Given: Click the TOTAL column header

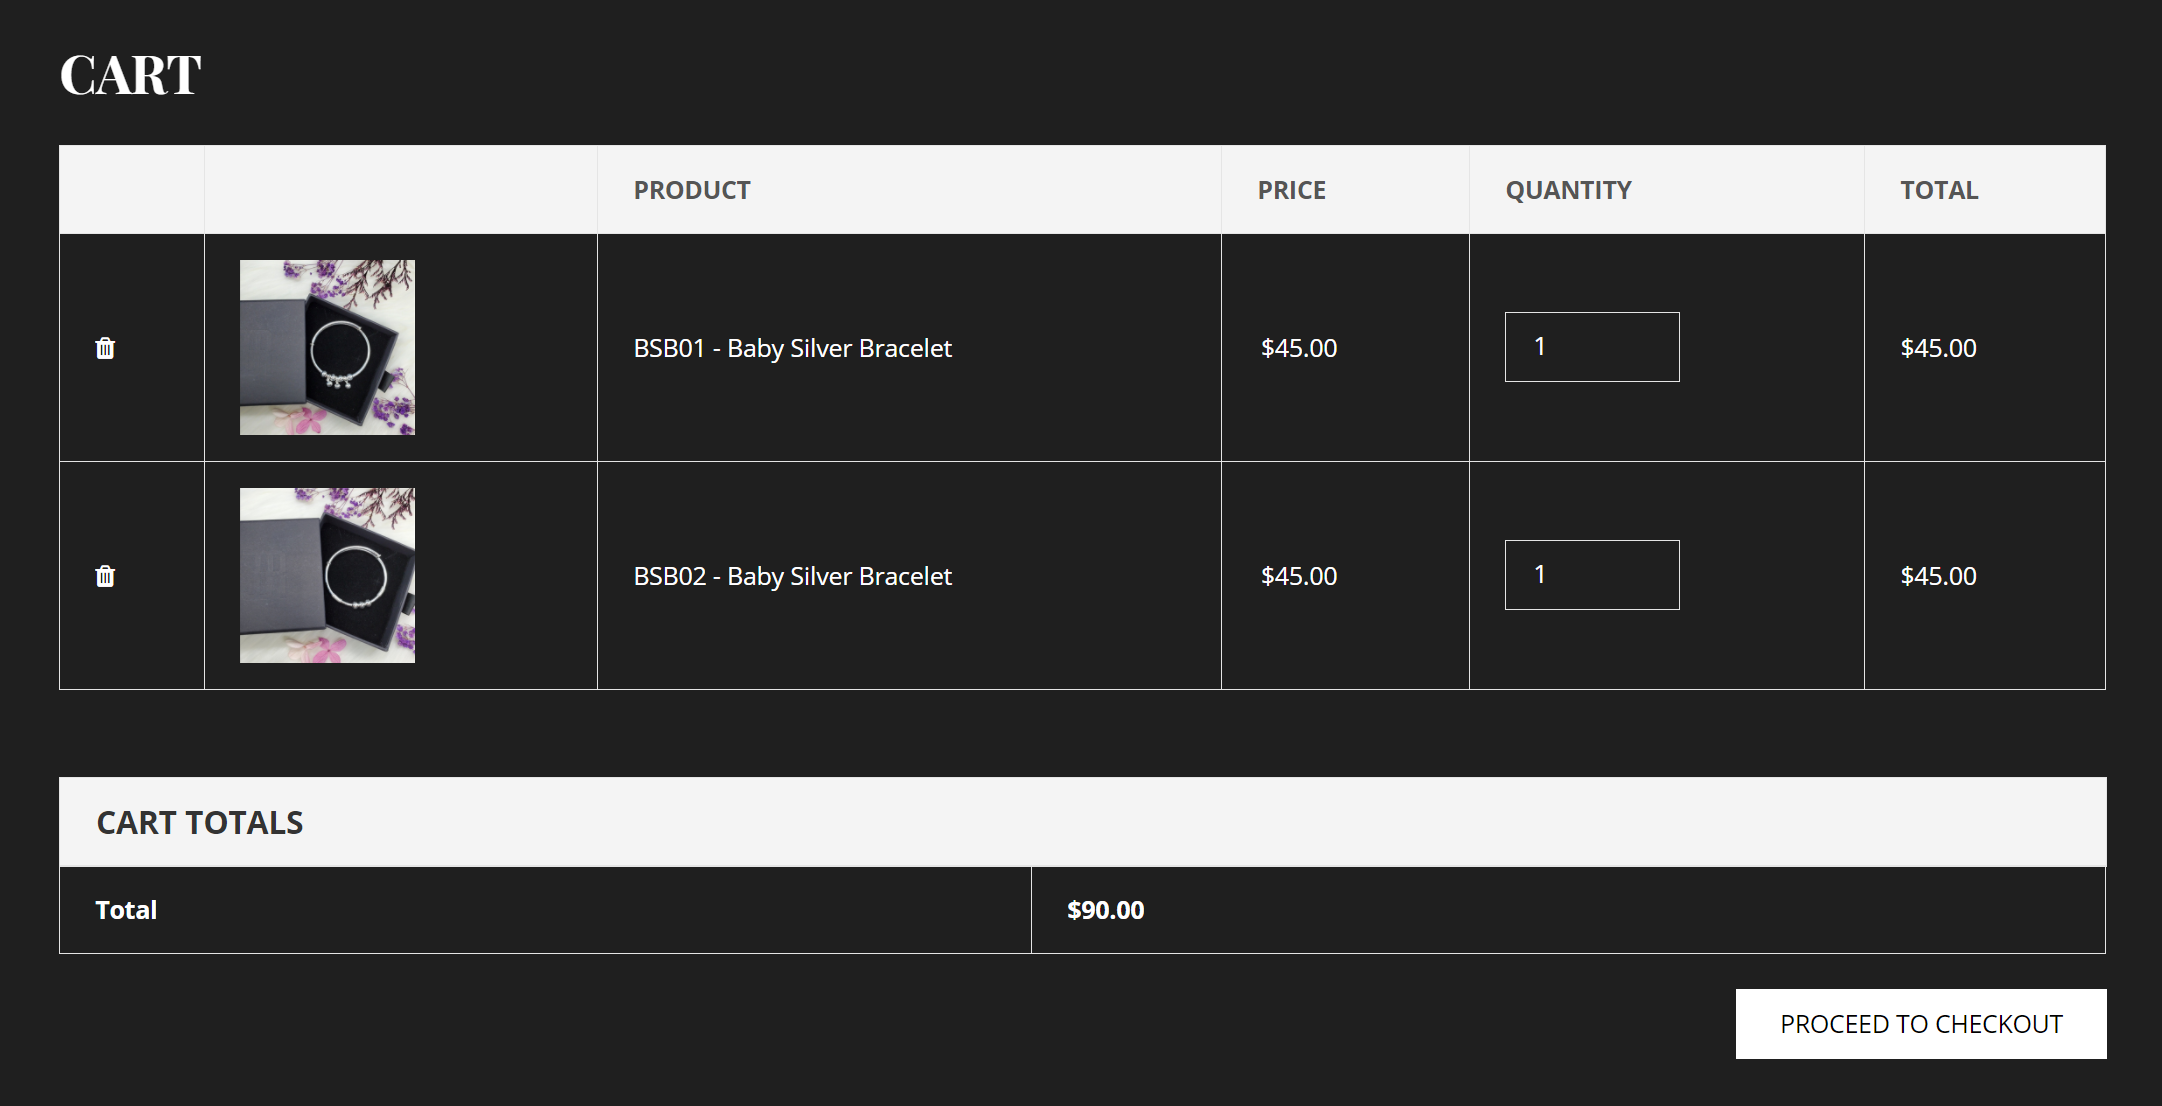Looking at the screenshot, I should (x=1939, y=190).
